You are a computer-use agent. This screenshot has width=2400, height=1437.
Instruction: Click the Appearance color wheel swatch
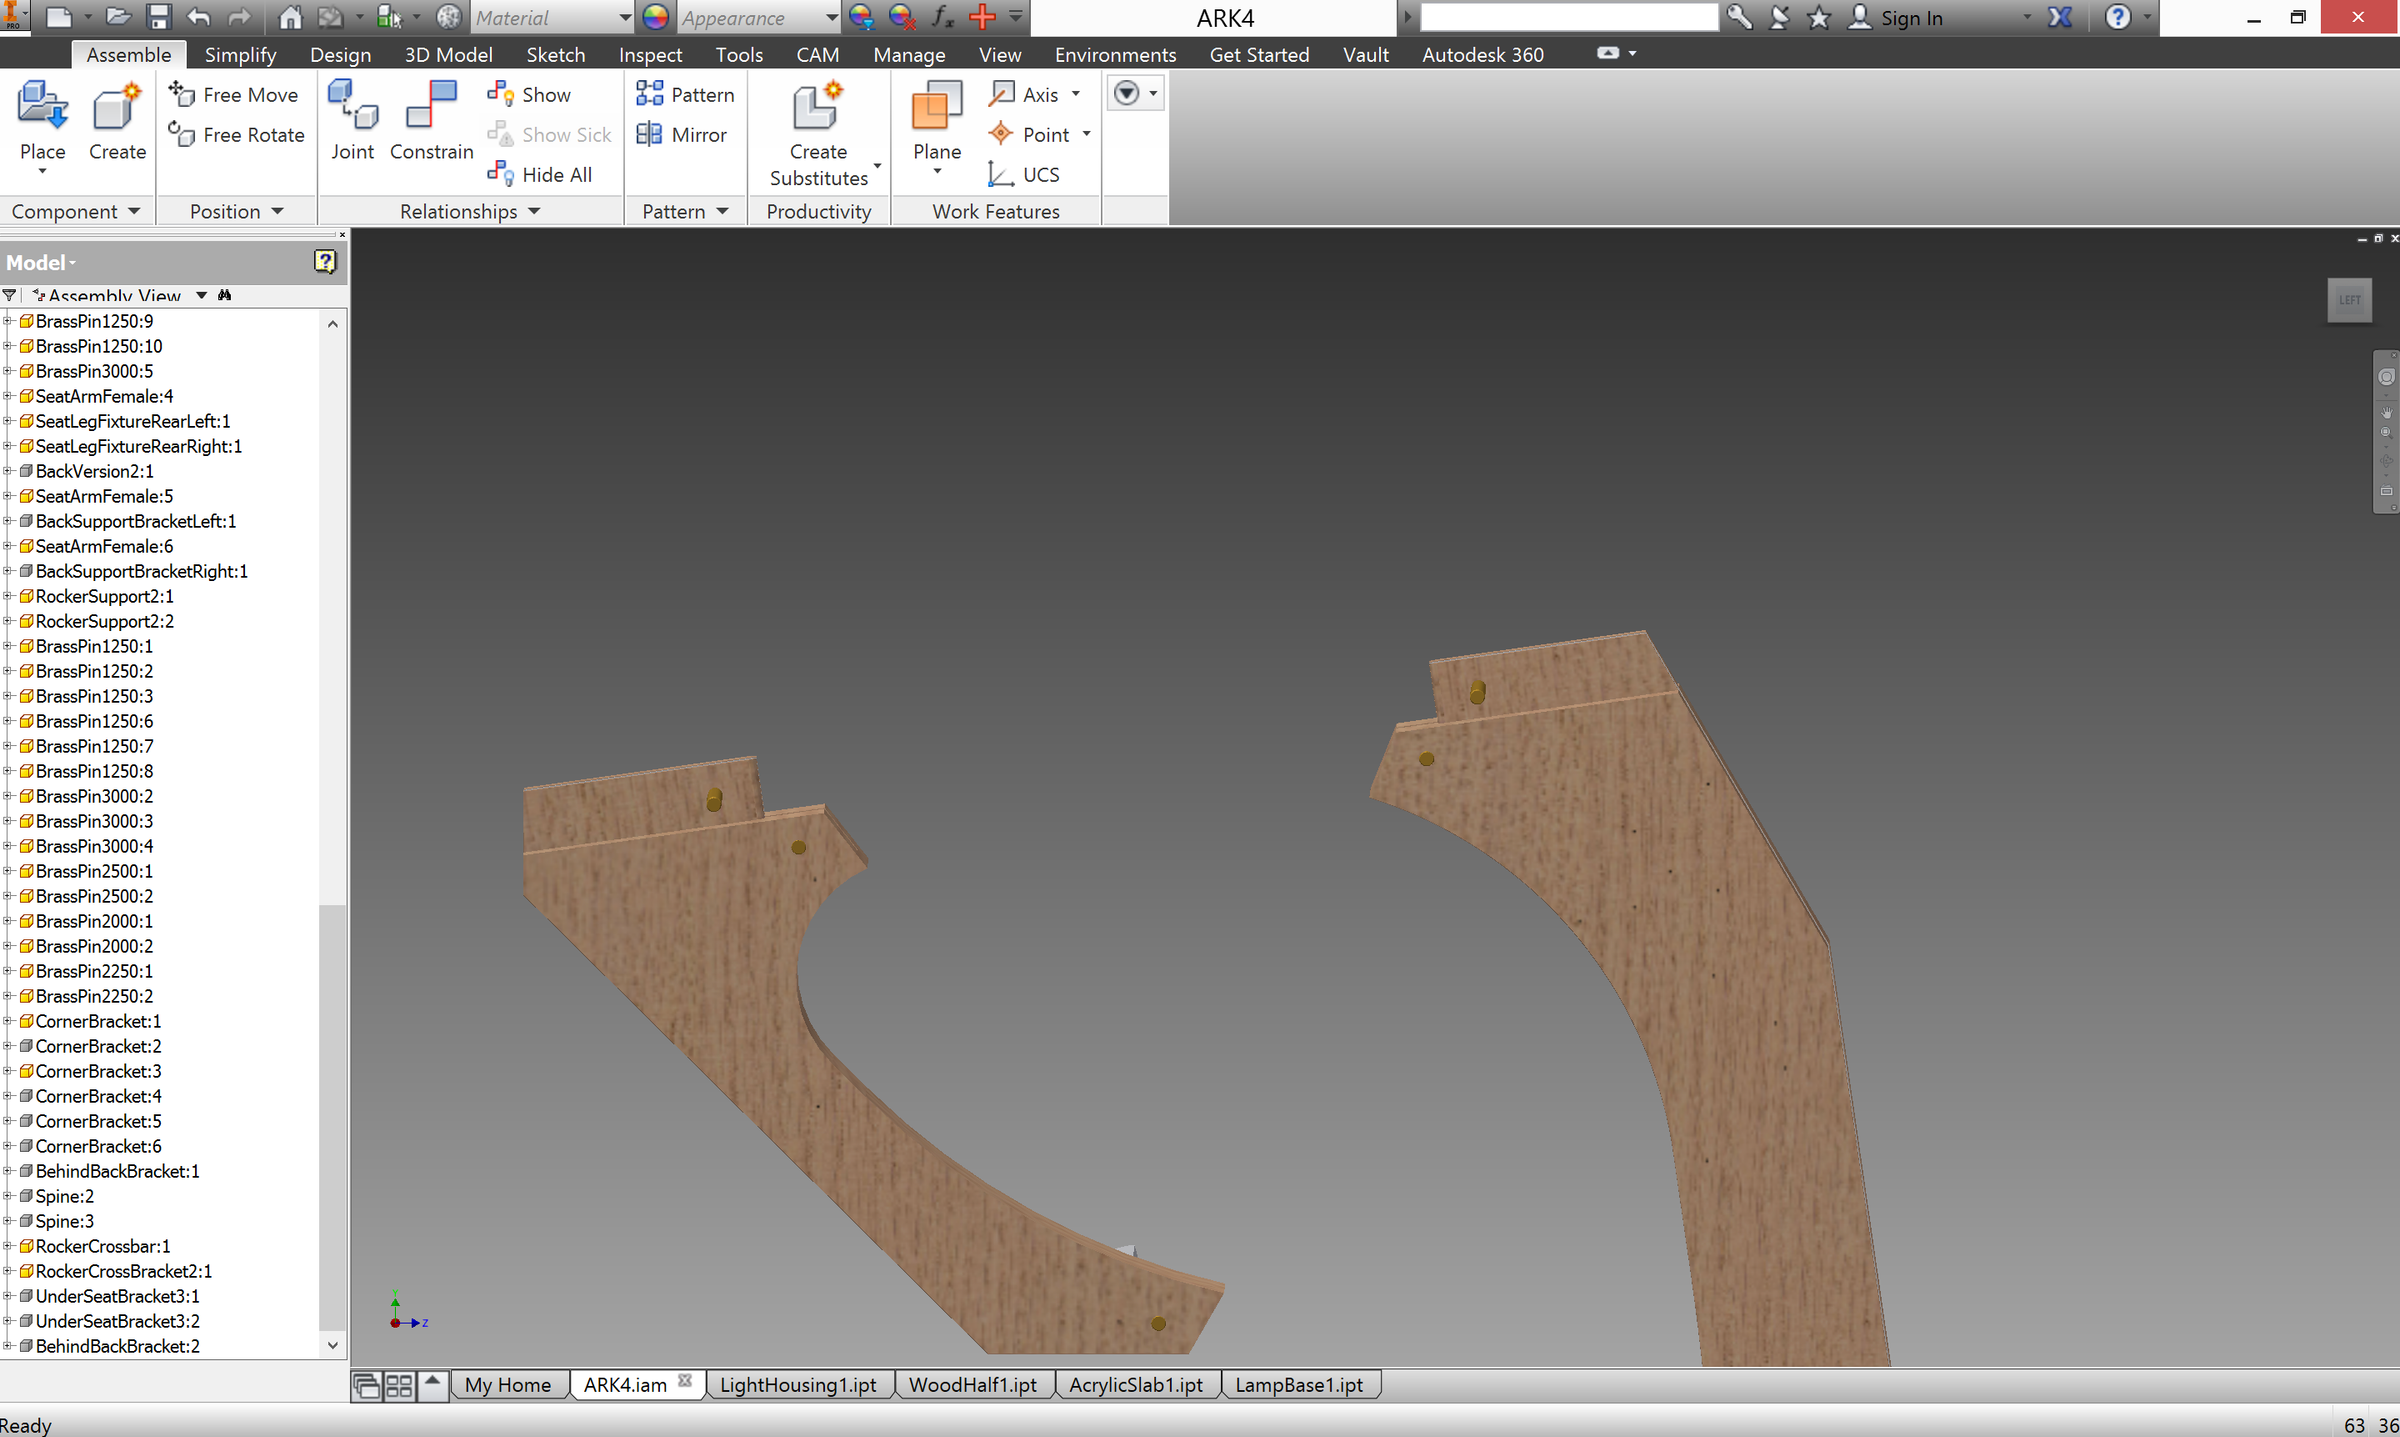(656, 18)
